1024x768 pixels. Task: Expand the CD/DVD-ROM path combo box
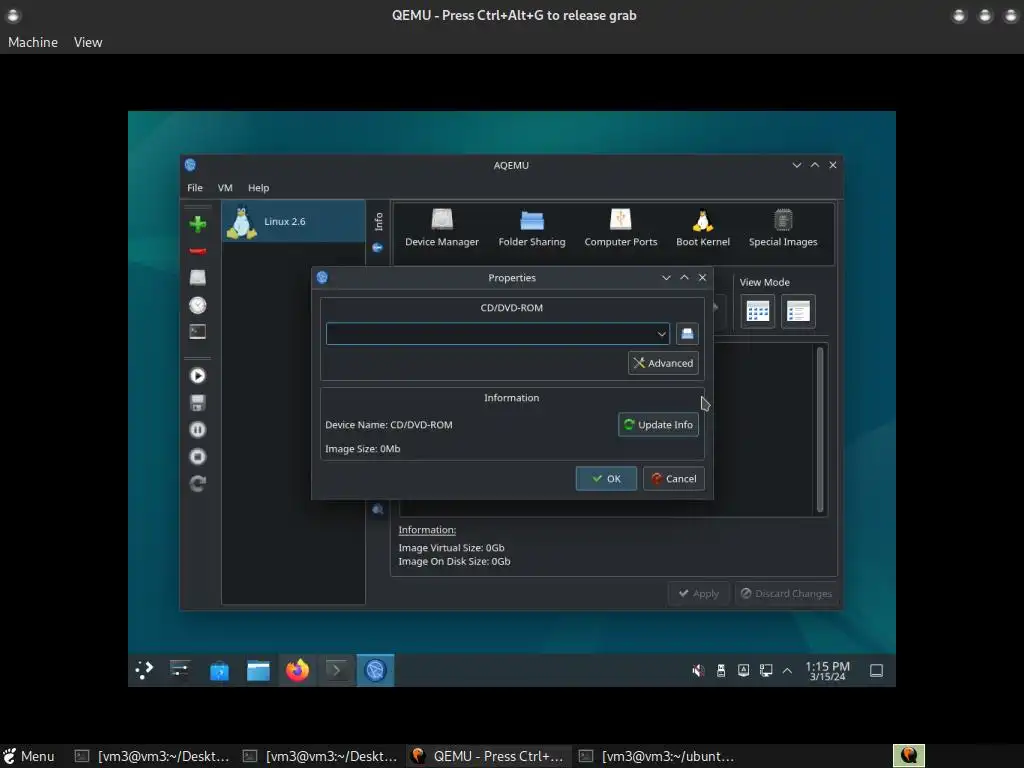tap(661, 334)
